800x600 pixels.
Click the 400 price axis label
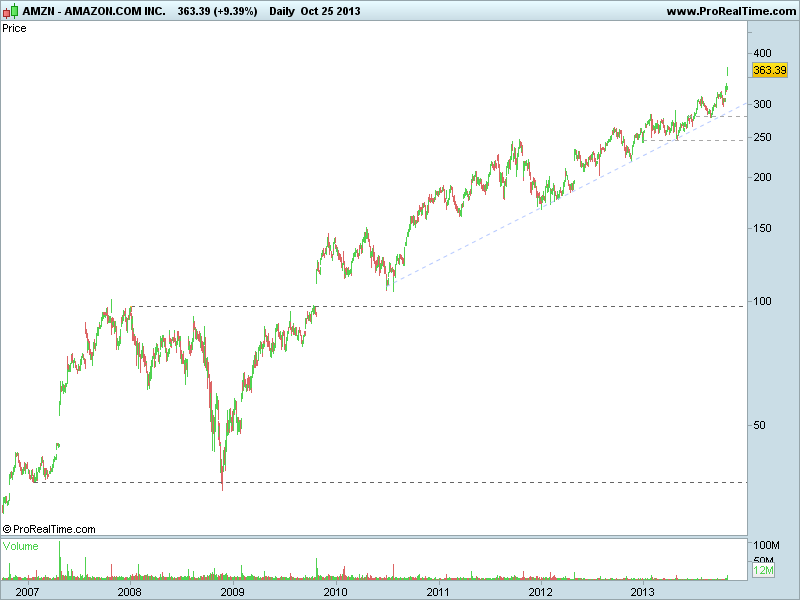762,53
